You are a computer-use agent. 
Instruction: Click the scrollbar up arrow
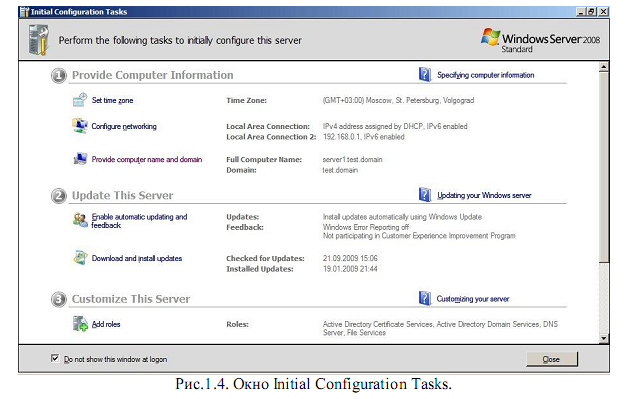[604, 66]
